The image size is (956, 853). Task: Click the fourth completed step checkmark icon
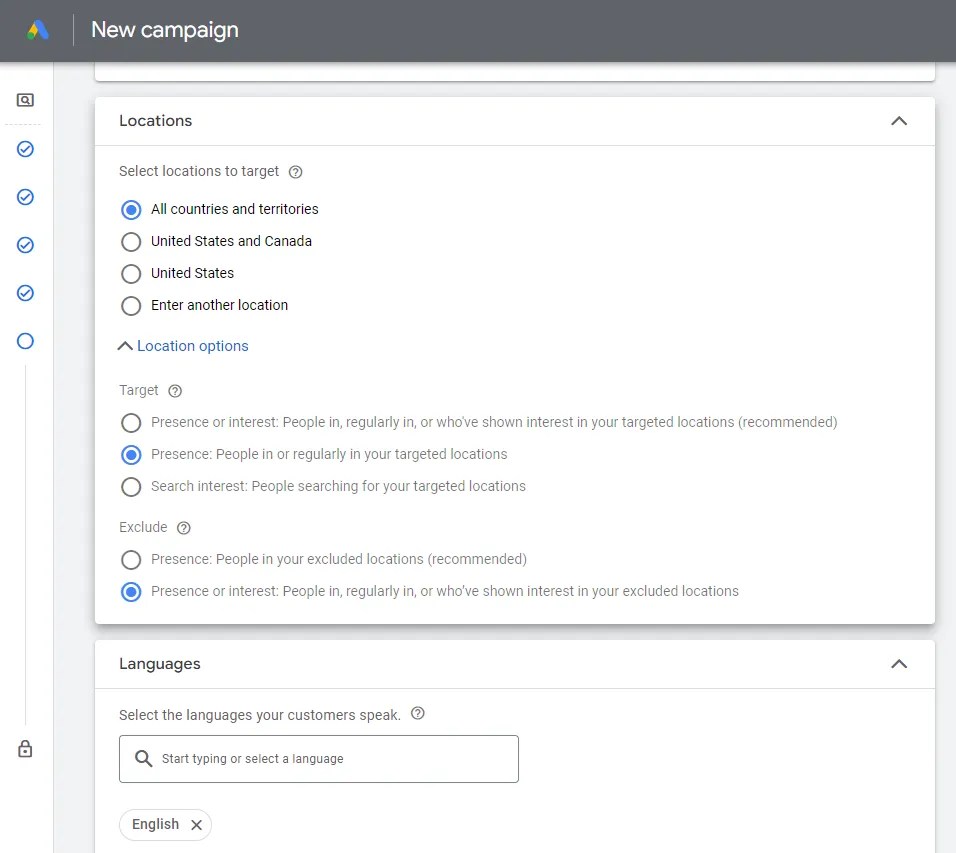click(x=26, y=293)
